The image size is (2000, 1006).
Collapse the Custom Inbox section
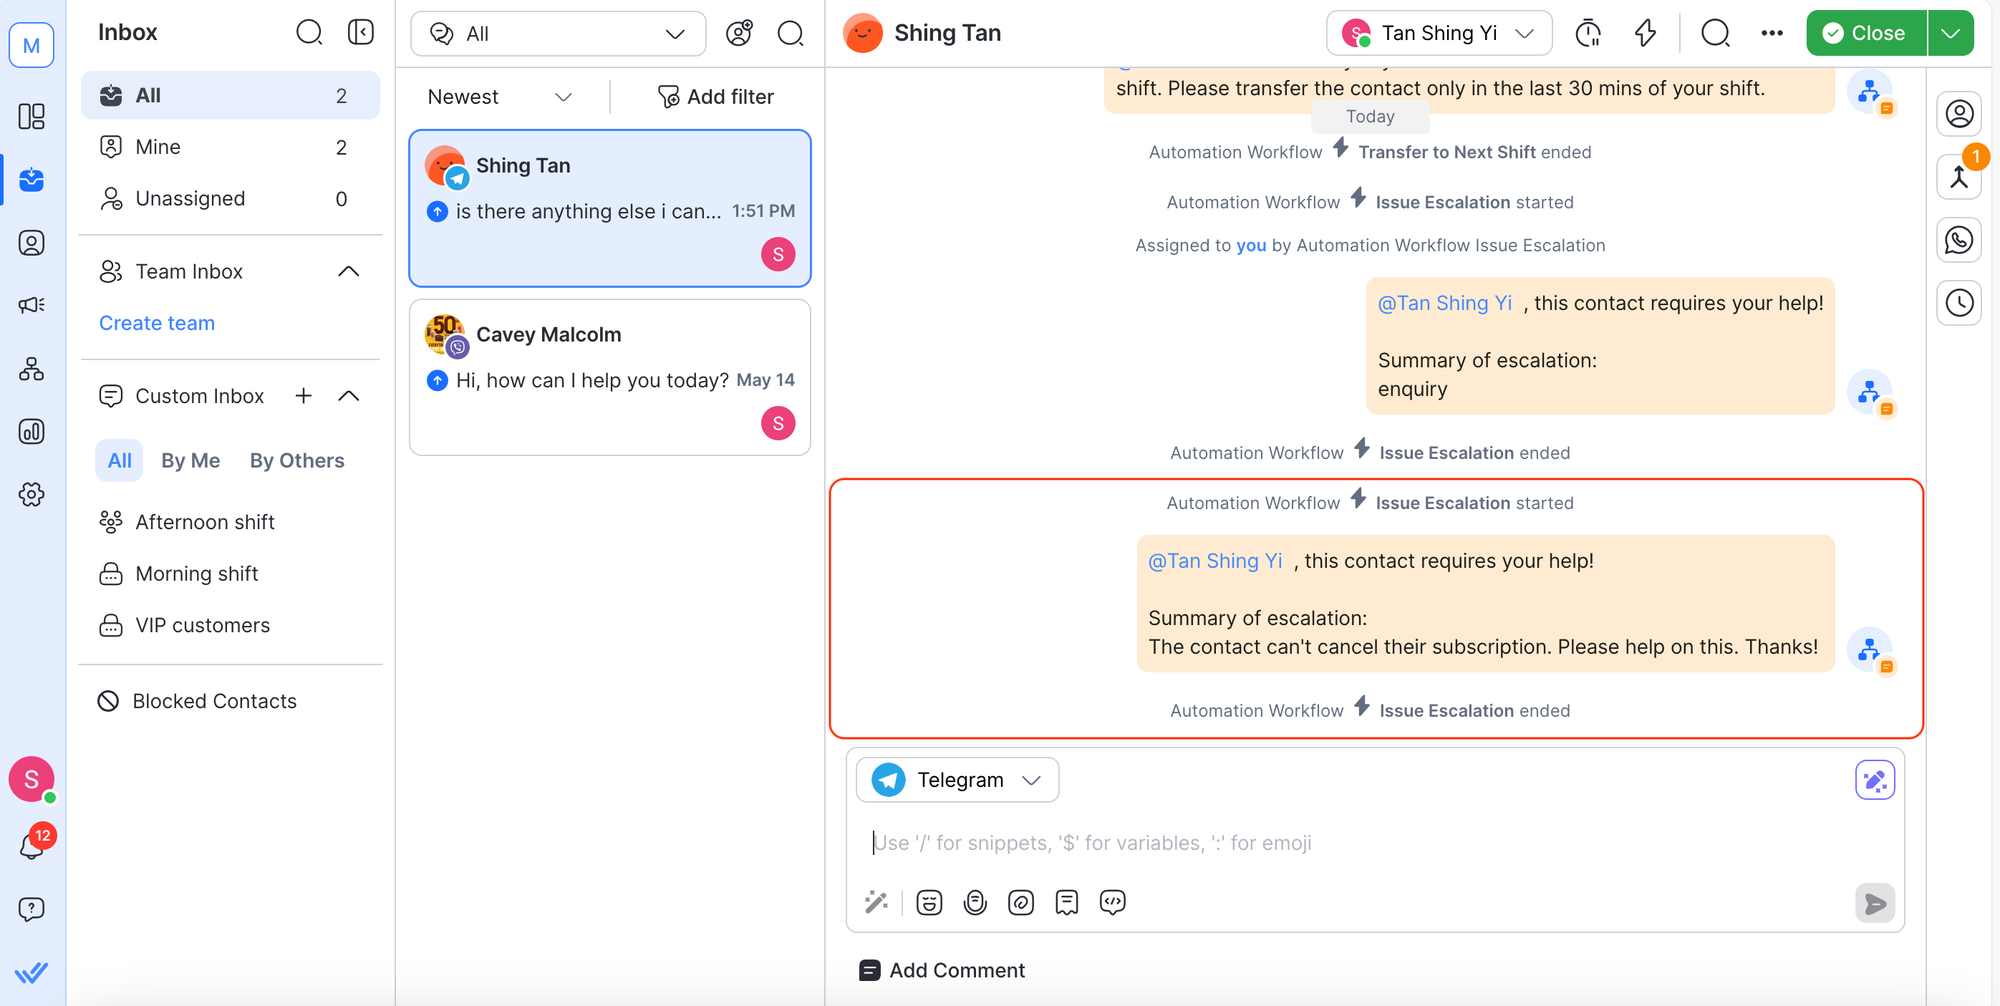(x=348, y=396)
